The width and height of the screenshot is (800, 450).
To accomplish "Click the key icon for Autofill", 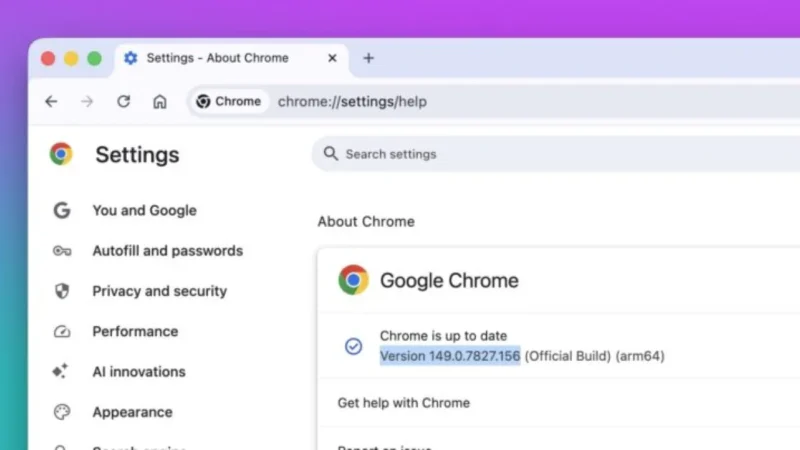I will (62, 251).
